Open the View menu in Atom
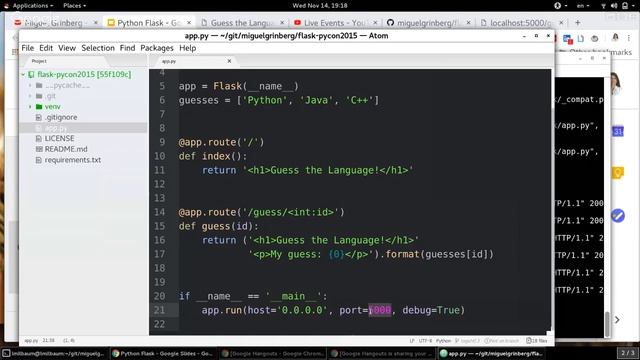 pos(67,48)
